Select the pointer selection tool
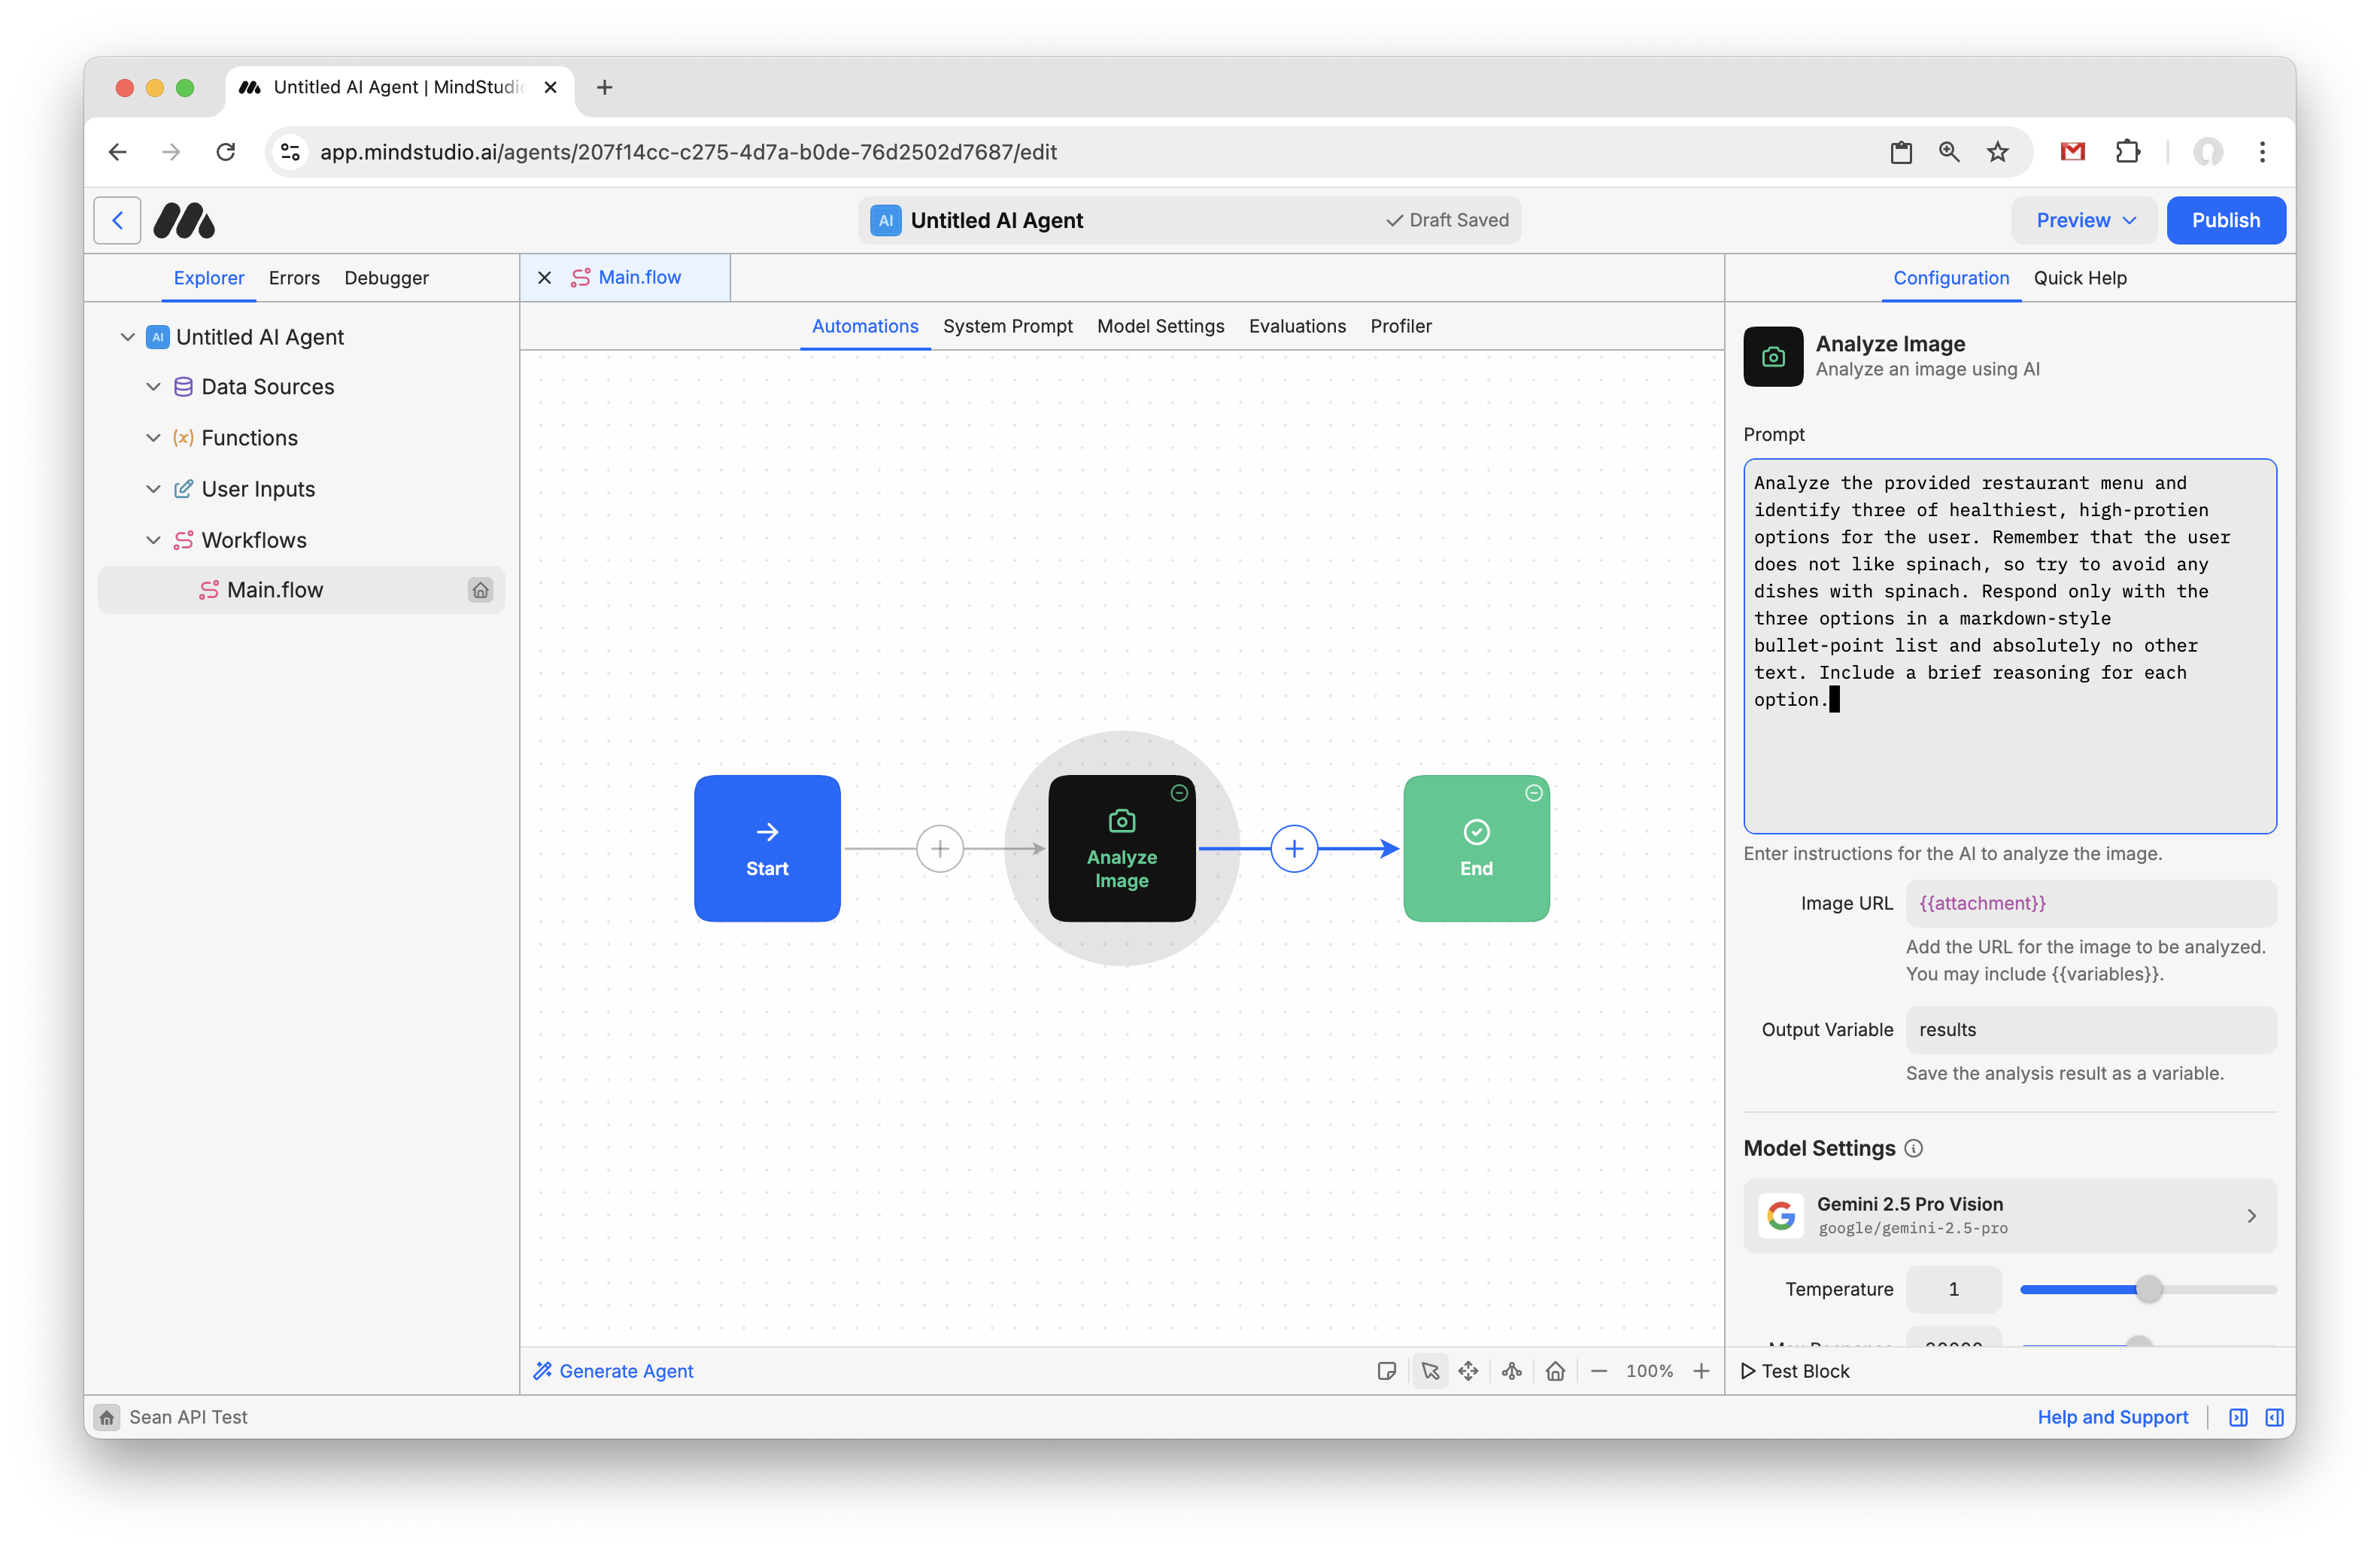 pos(1430,1371)
